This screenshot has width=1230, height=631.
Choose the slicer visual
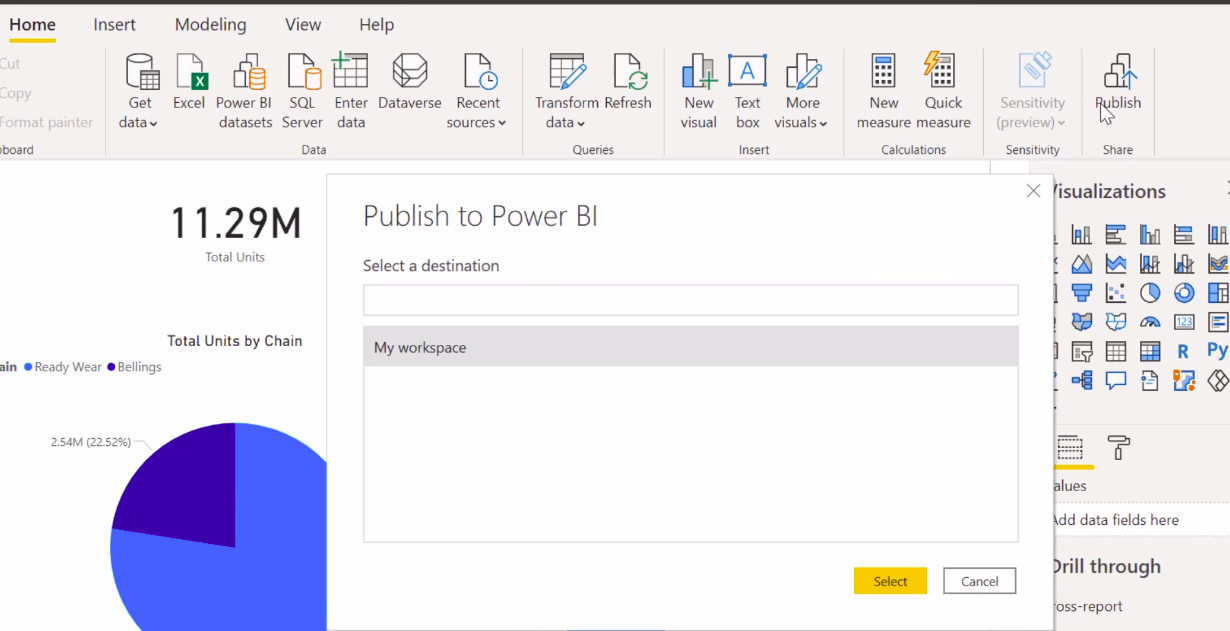pos(1082,351)
